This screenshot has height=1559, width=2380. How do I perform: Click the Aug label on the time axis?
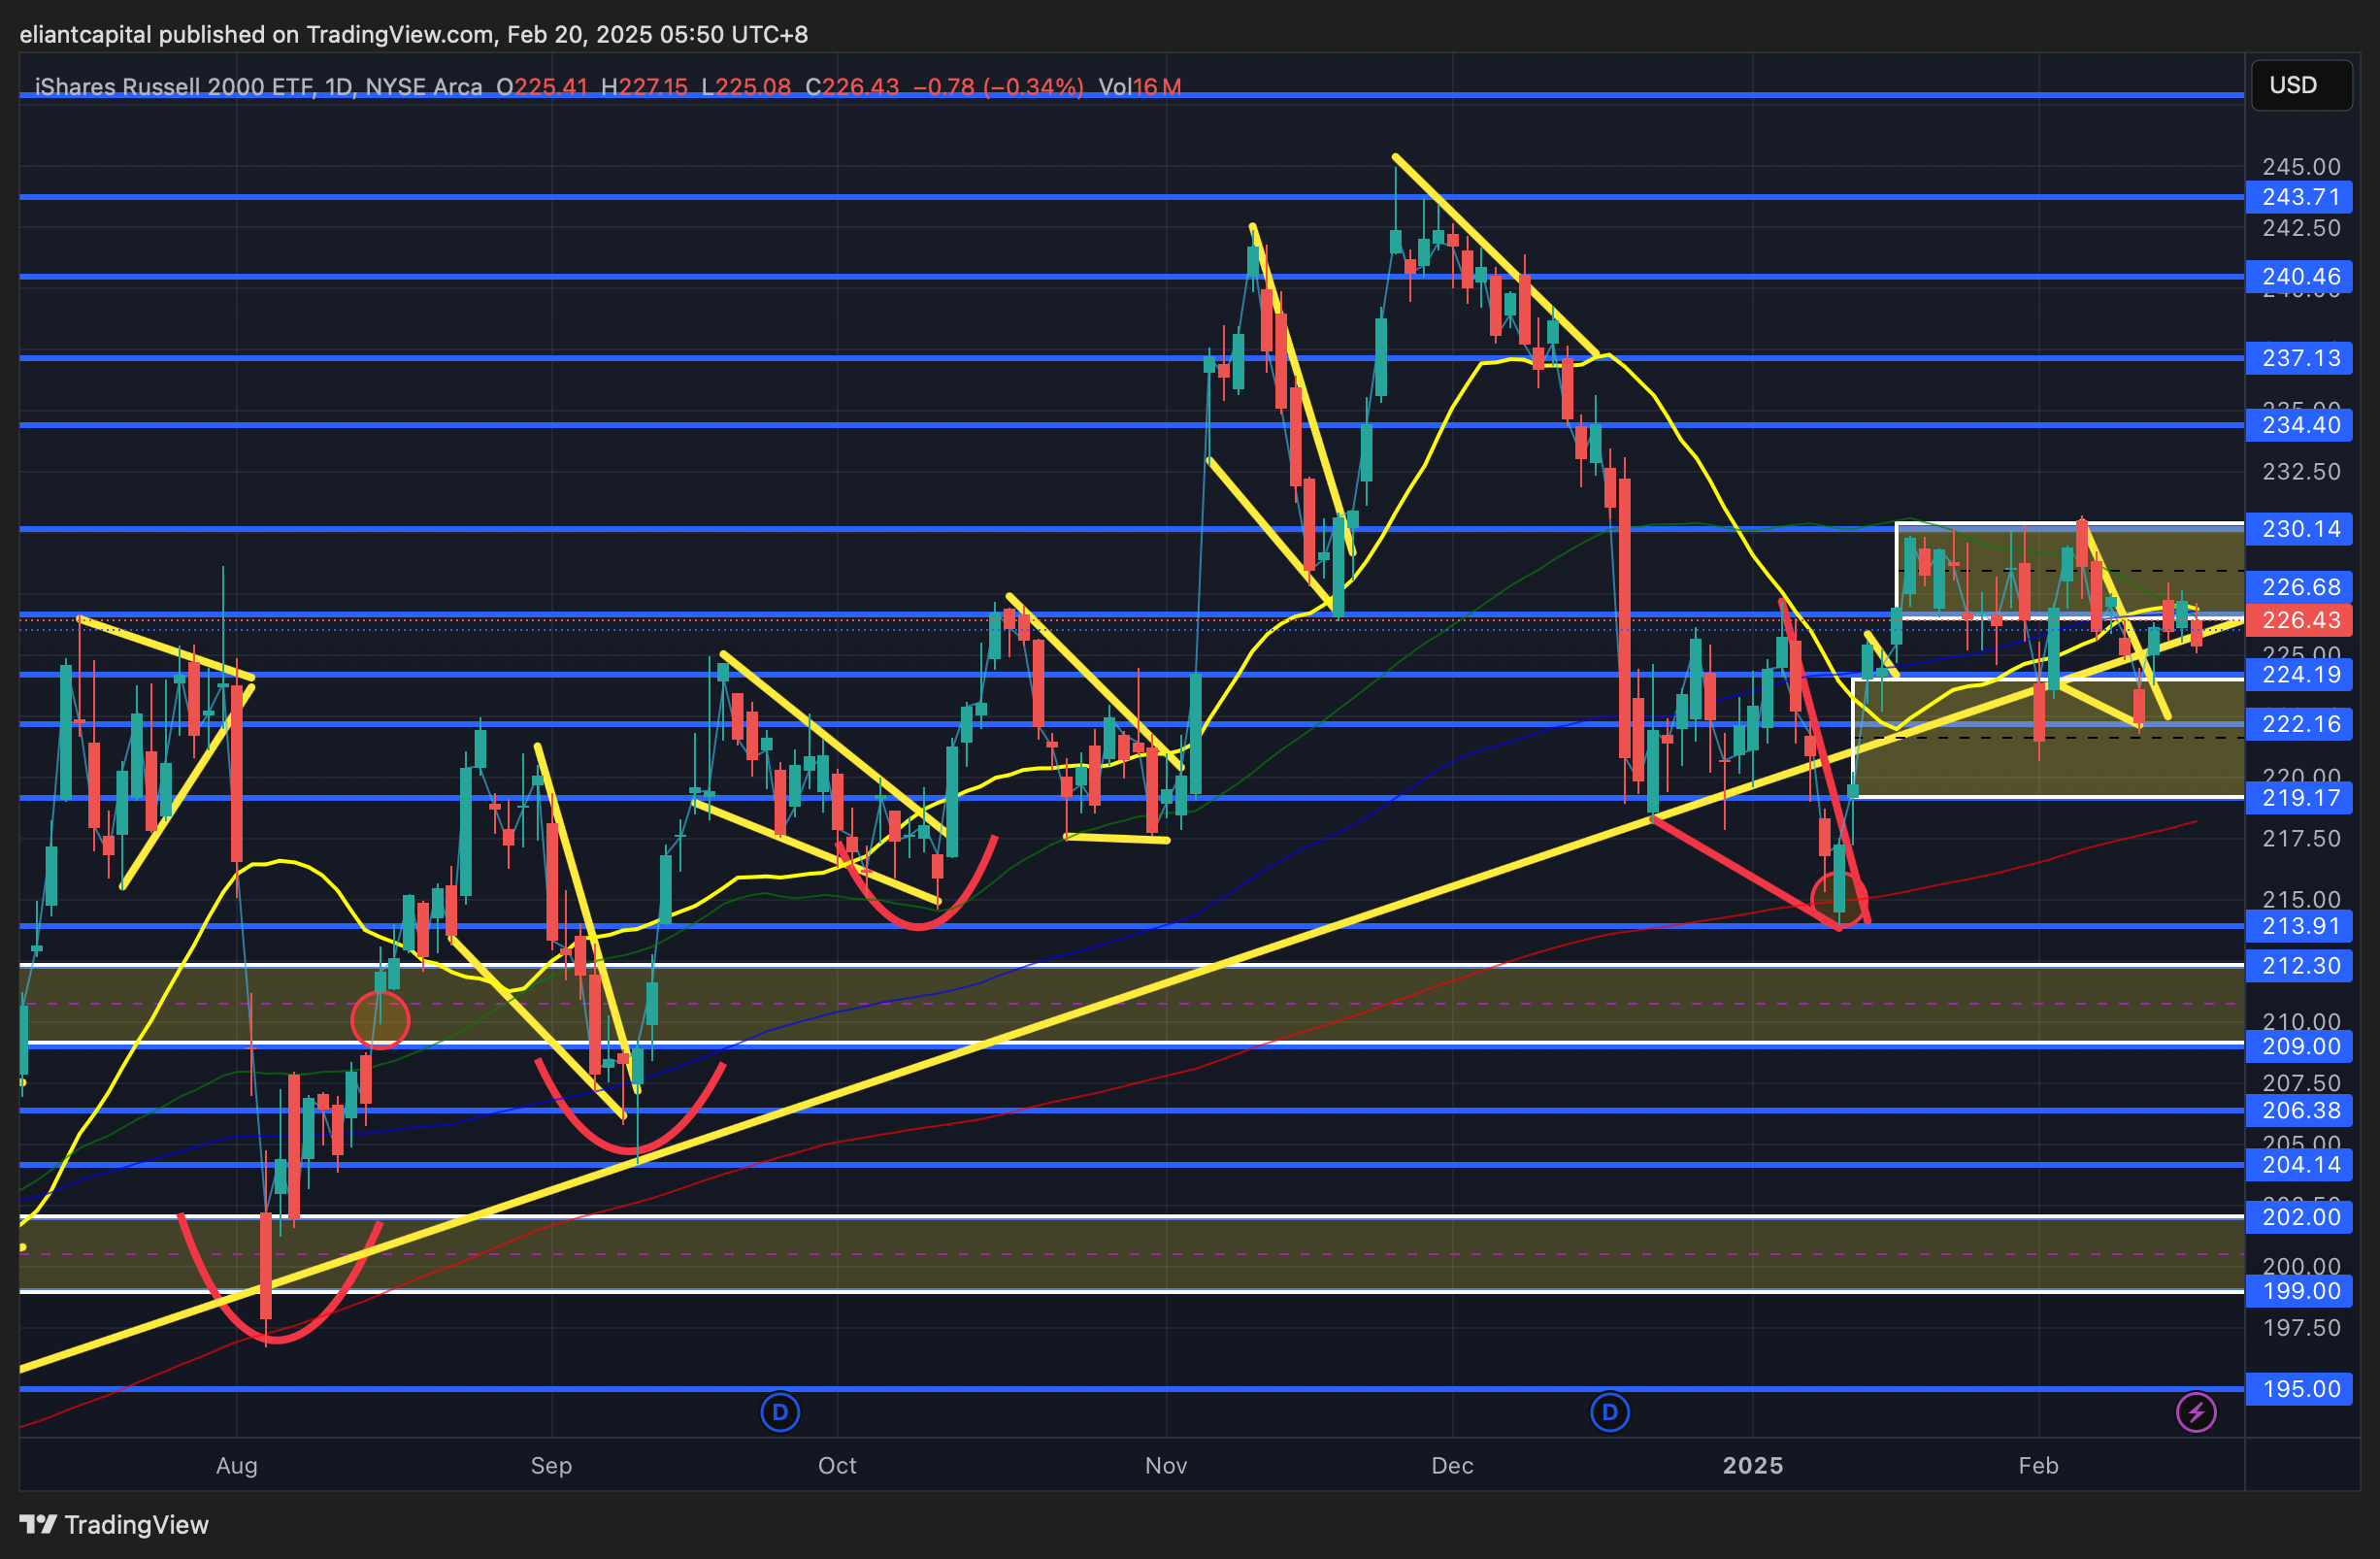[x=237, y=1465]
